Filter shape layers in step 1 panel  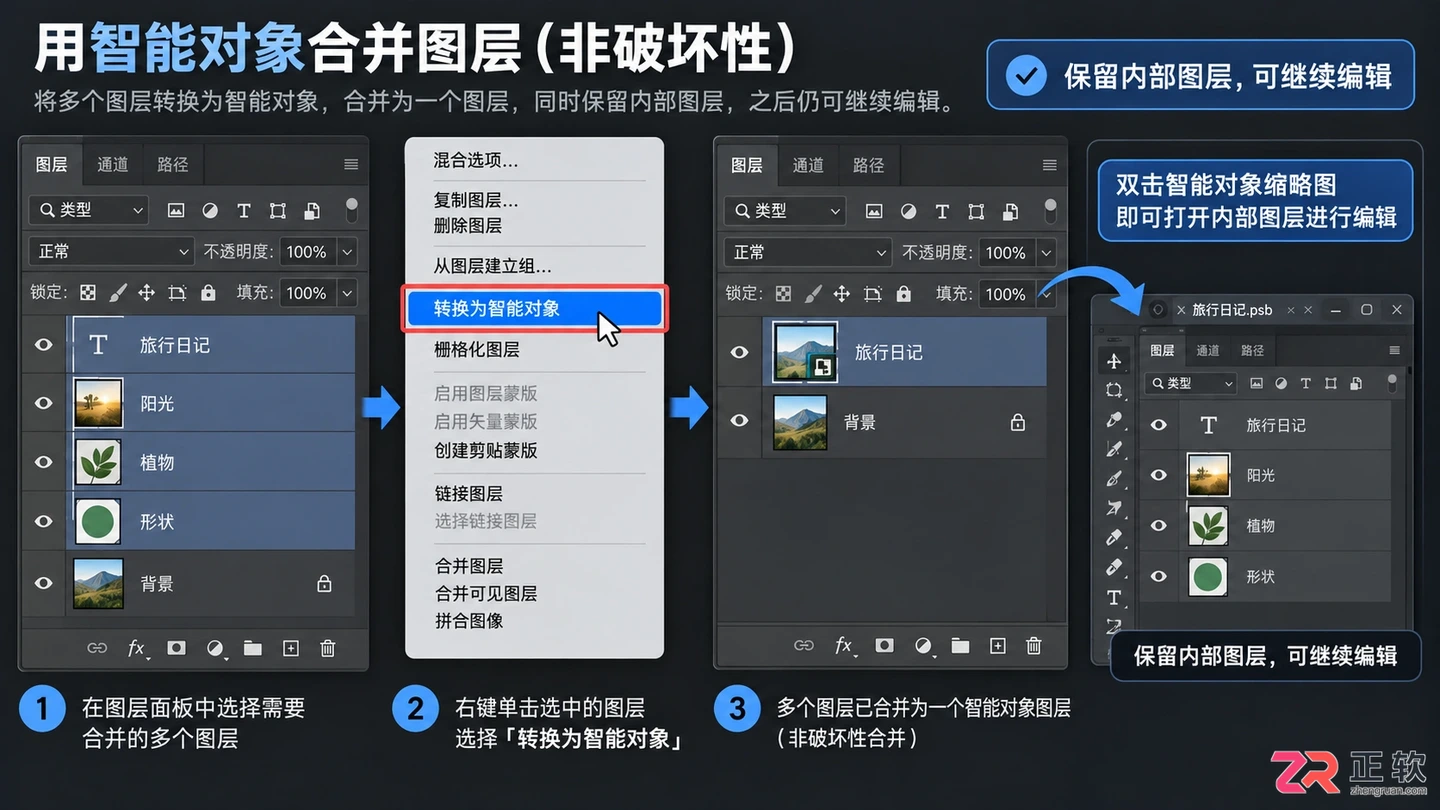[x=278, y=211]
